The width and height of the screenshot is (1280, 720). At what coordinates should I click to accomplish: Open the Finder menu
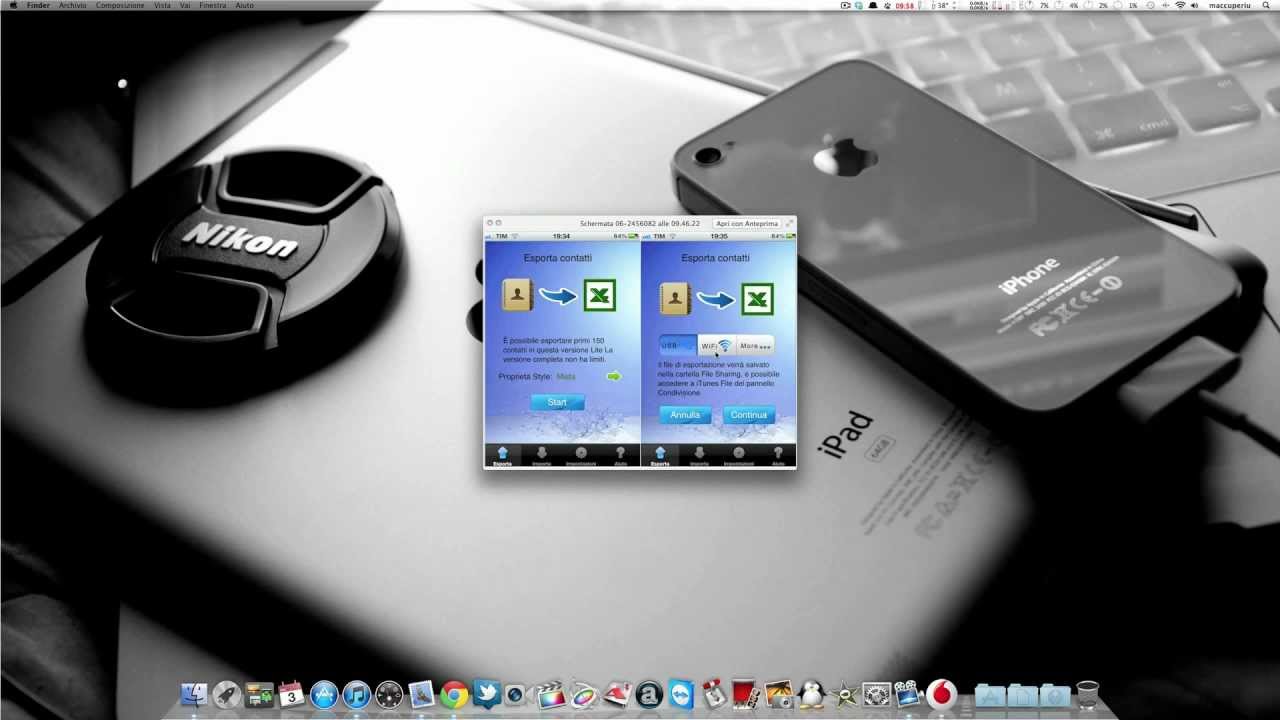point(38,6)
